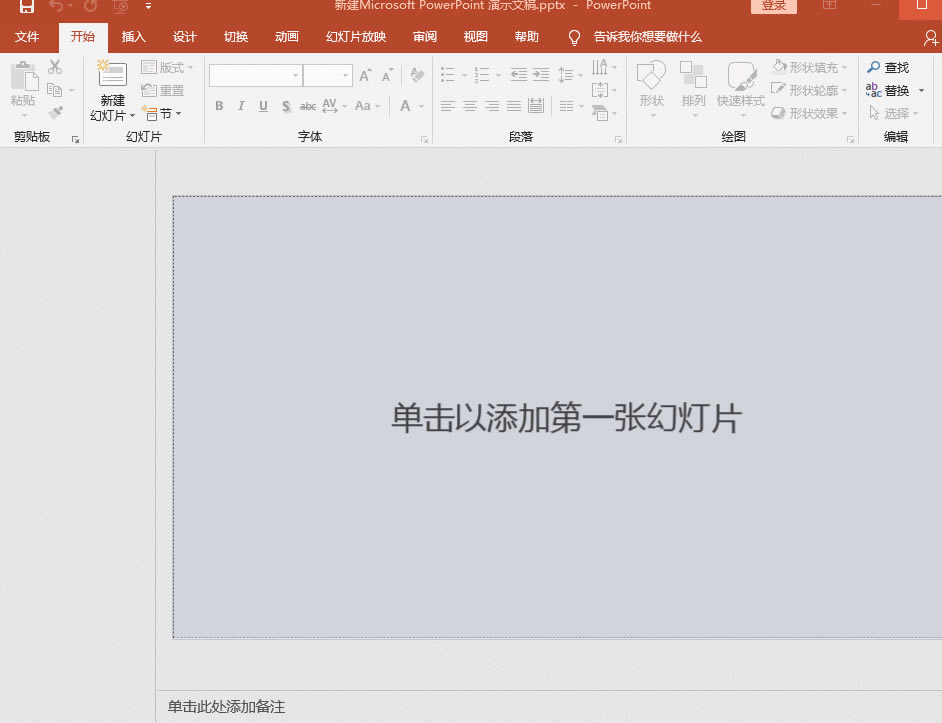The image size is (942, 723).
Task: Switch to the 插入 ribbon tab
Action: tap(134, 37)
